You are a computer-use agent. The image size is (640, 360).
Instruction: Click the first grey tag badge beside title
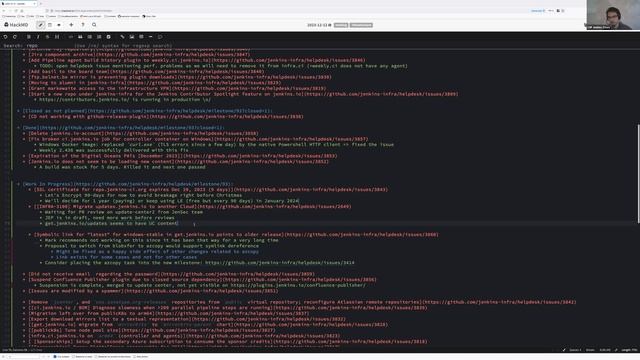[x=341, y=25]
